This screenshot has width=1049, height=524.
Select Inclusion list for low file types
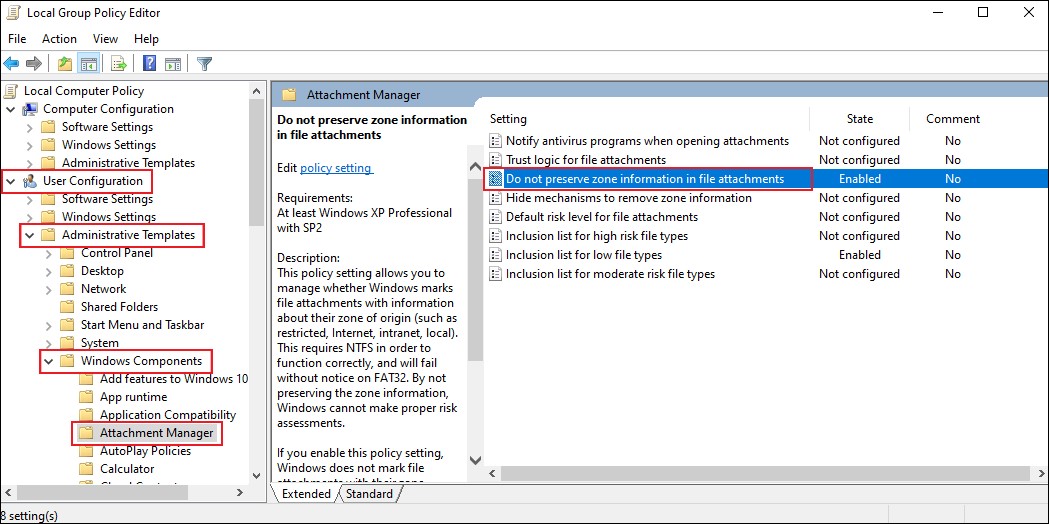point(584,255)
